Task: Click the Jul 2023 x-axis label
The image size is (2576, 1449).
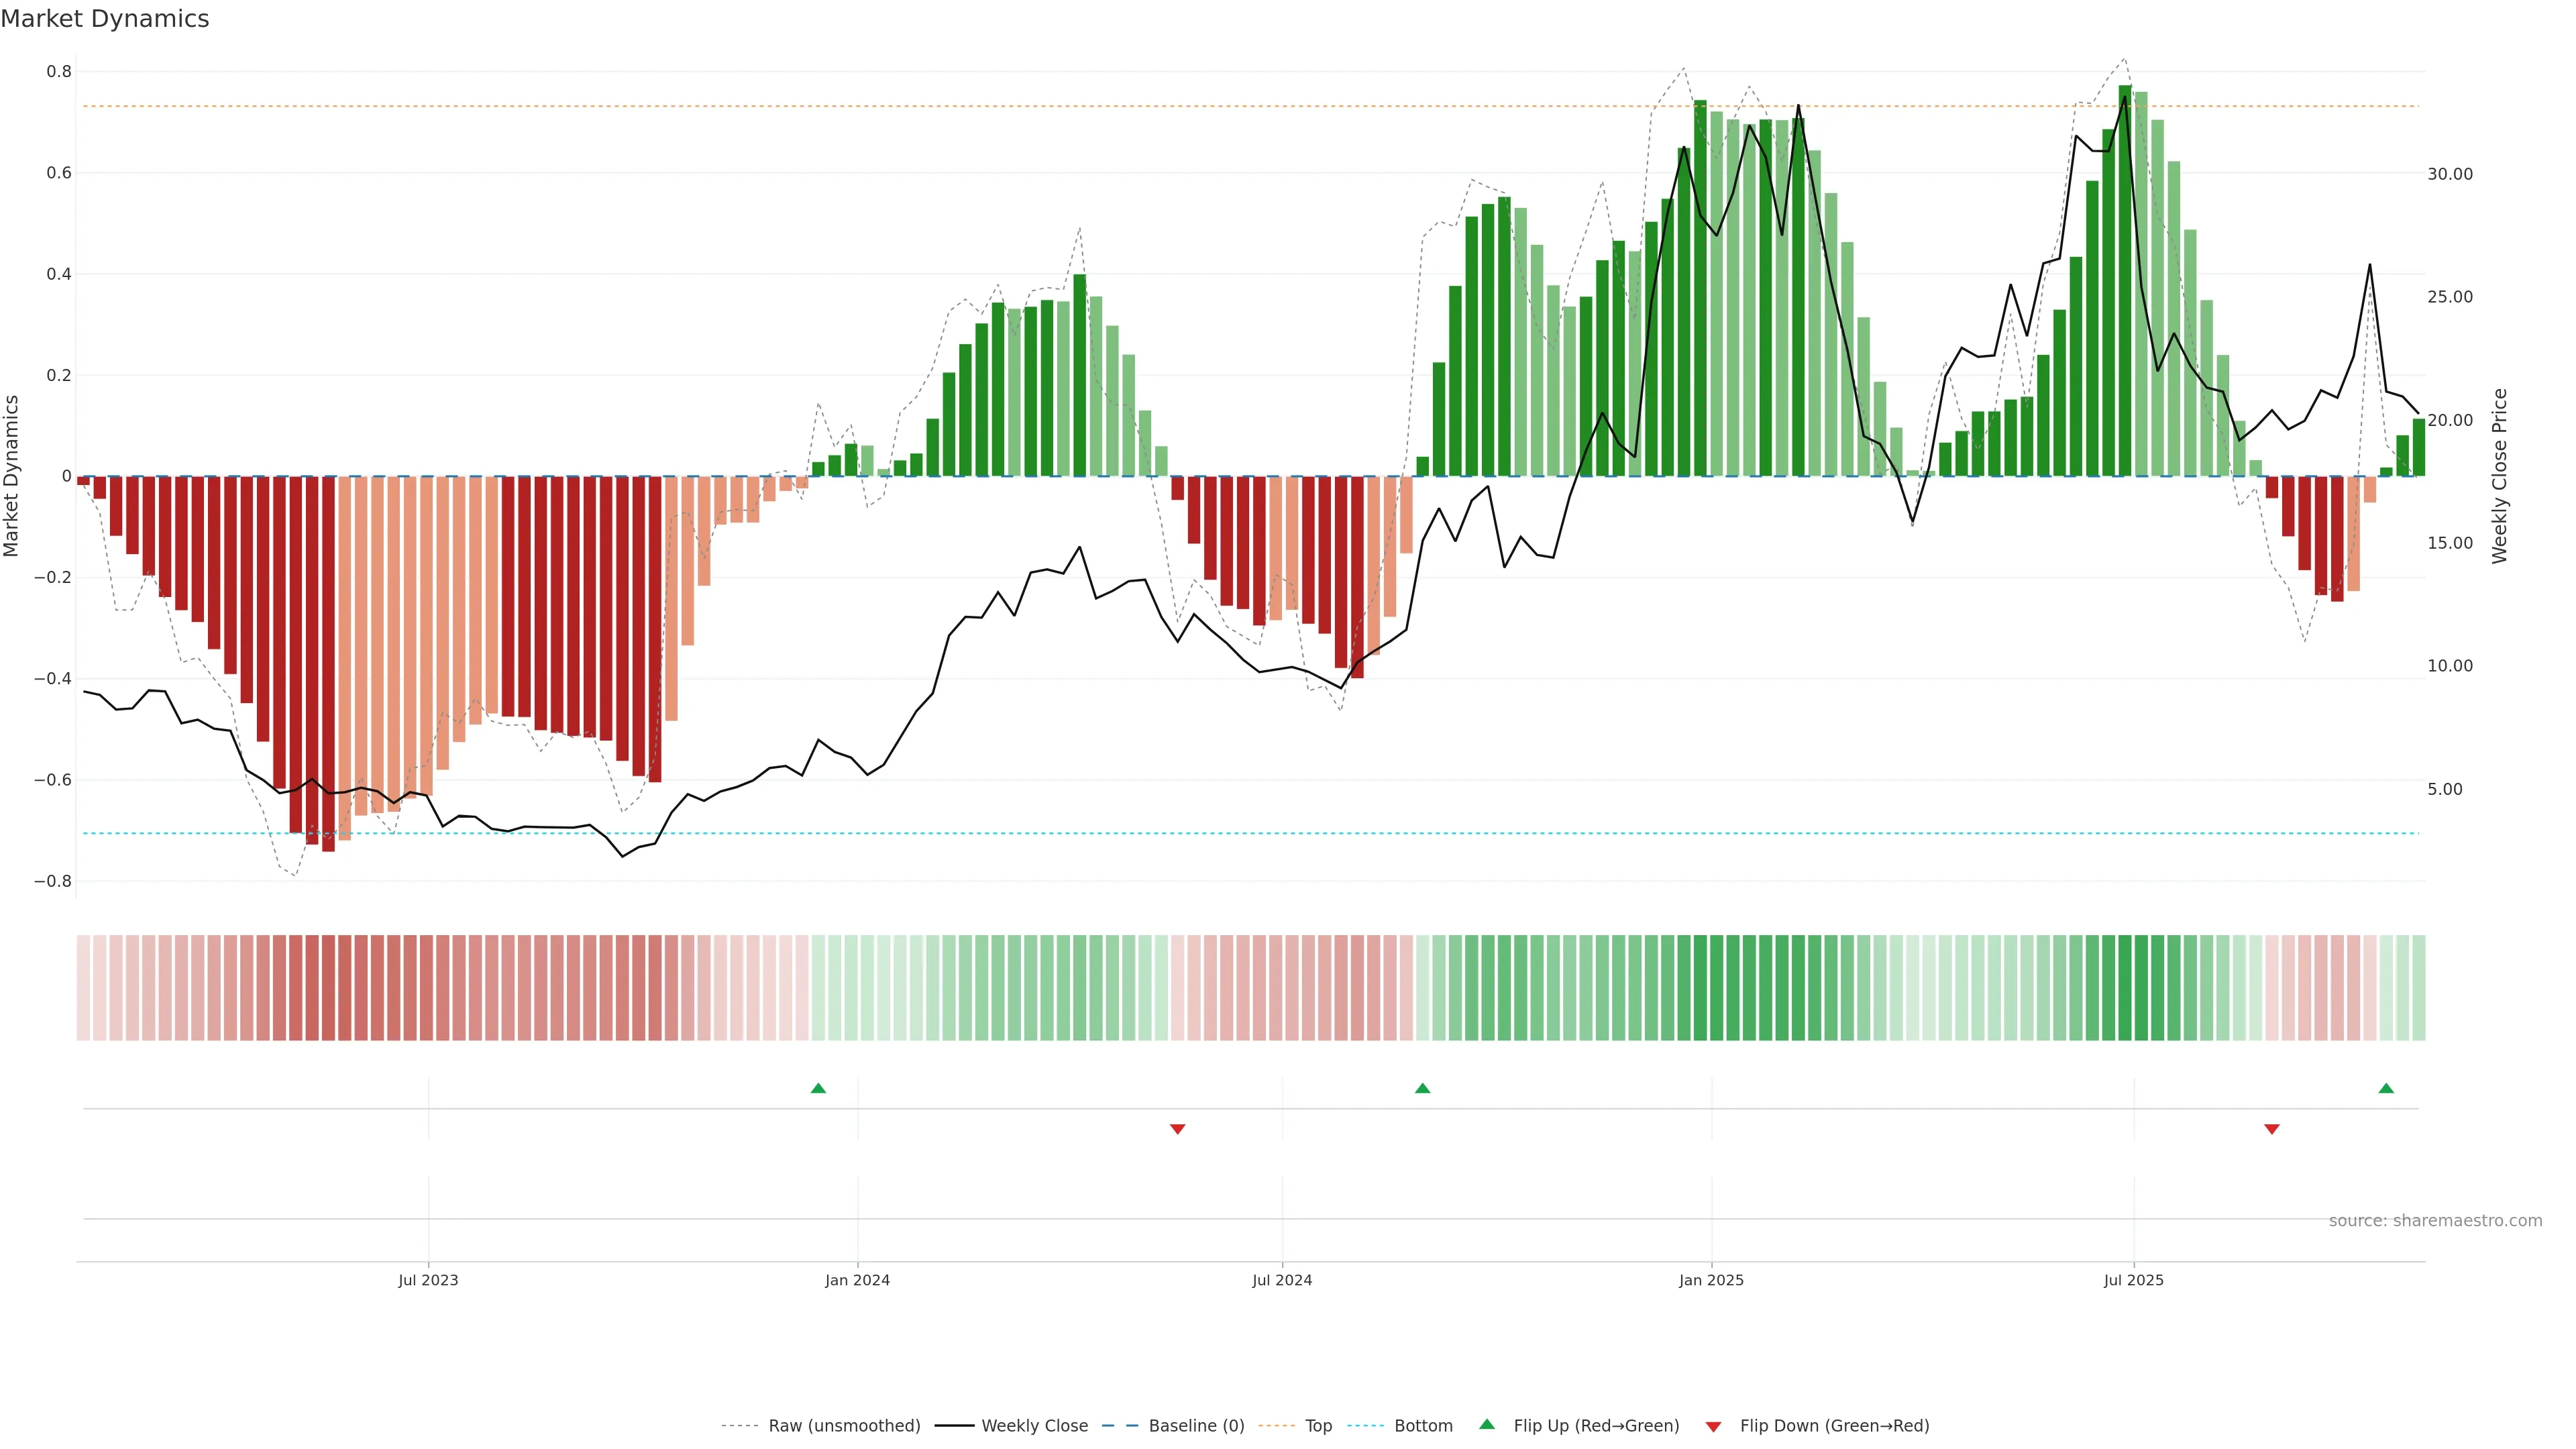Action: click(428, 1280)
